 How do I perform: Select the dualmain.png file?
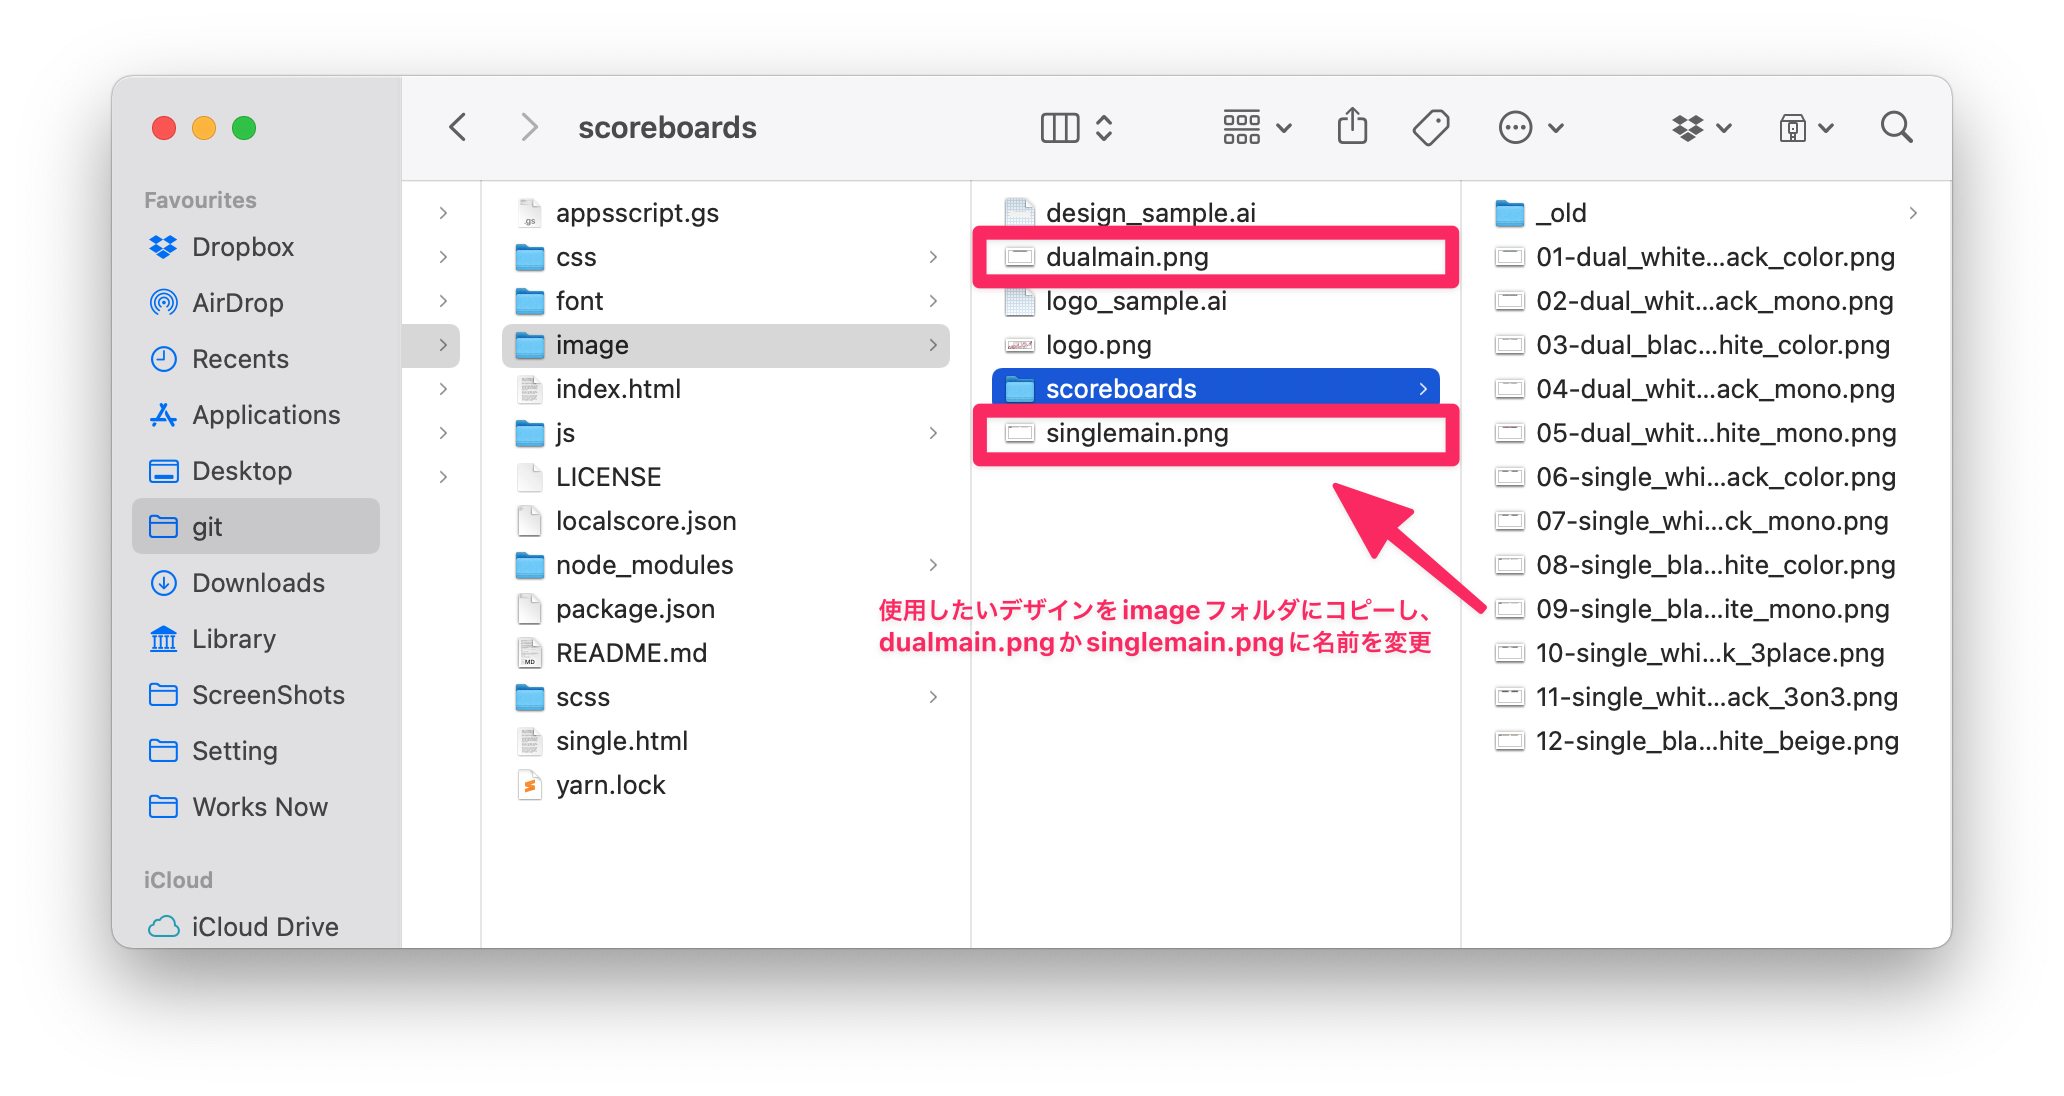[x=1126, y=257]
